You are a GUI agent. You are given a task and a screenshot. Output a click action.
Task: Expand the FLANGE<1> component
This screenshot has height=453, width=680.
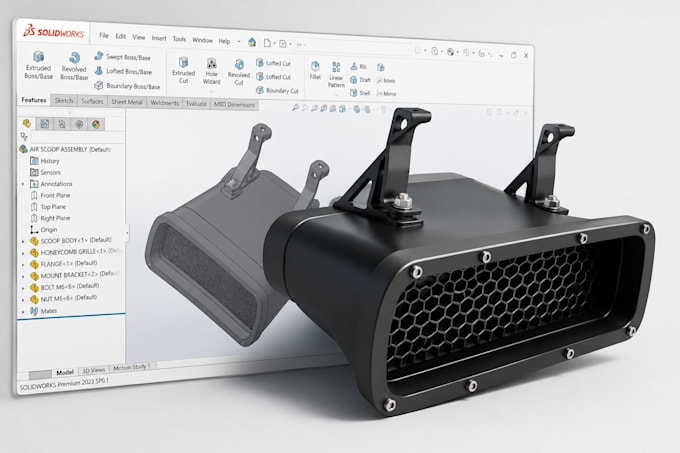click(23, 264)
